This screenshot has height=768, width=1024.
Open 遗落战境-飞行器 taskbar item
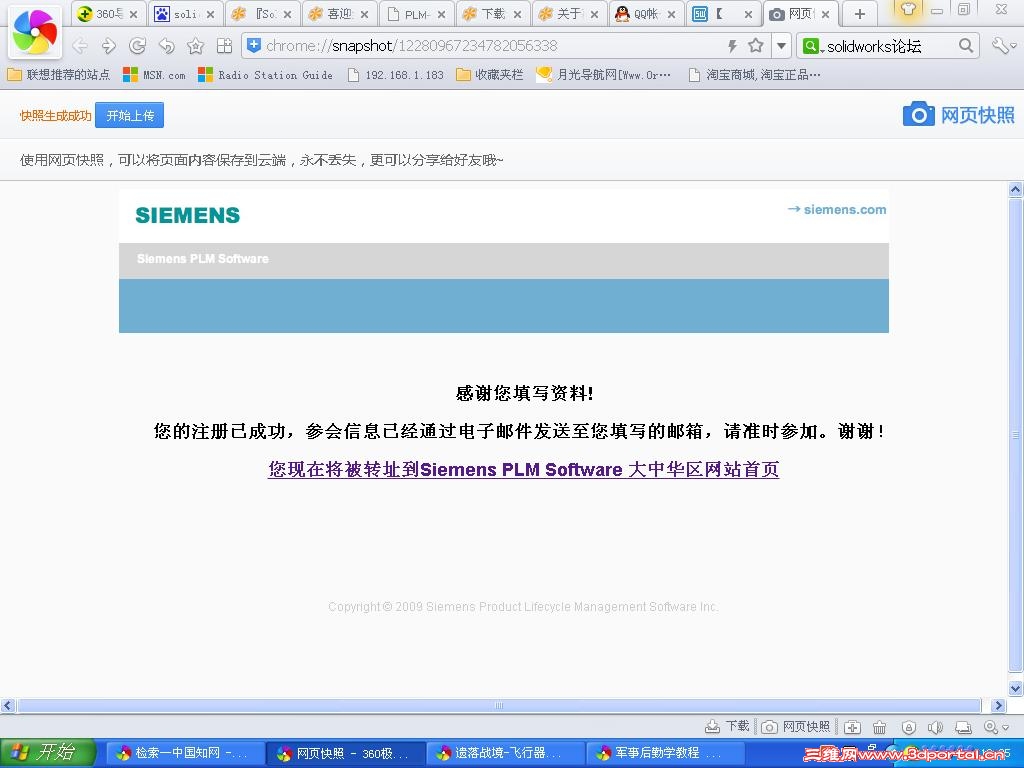(505, 753)
